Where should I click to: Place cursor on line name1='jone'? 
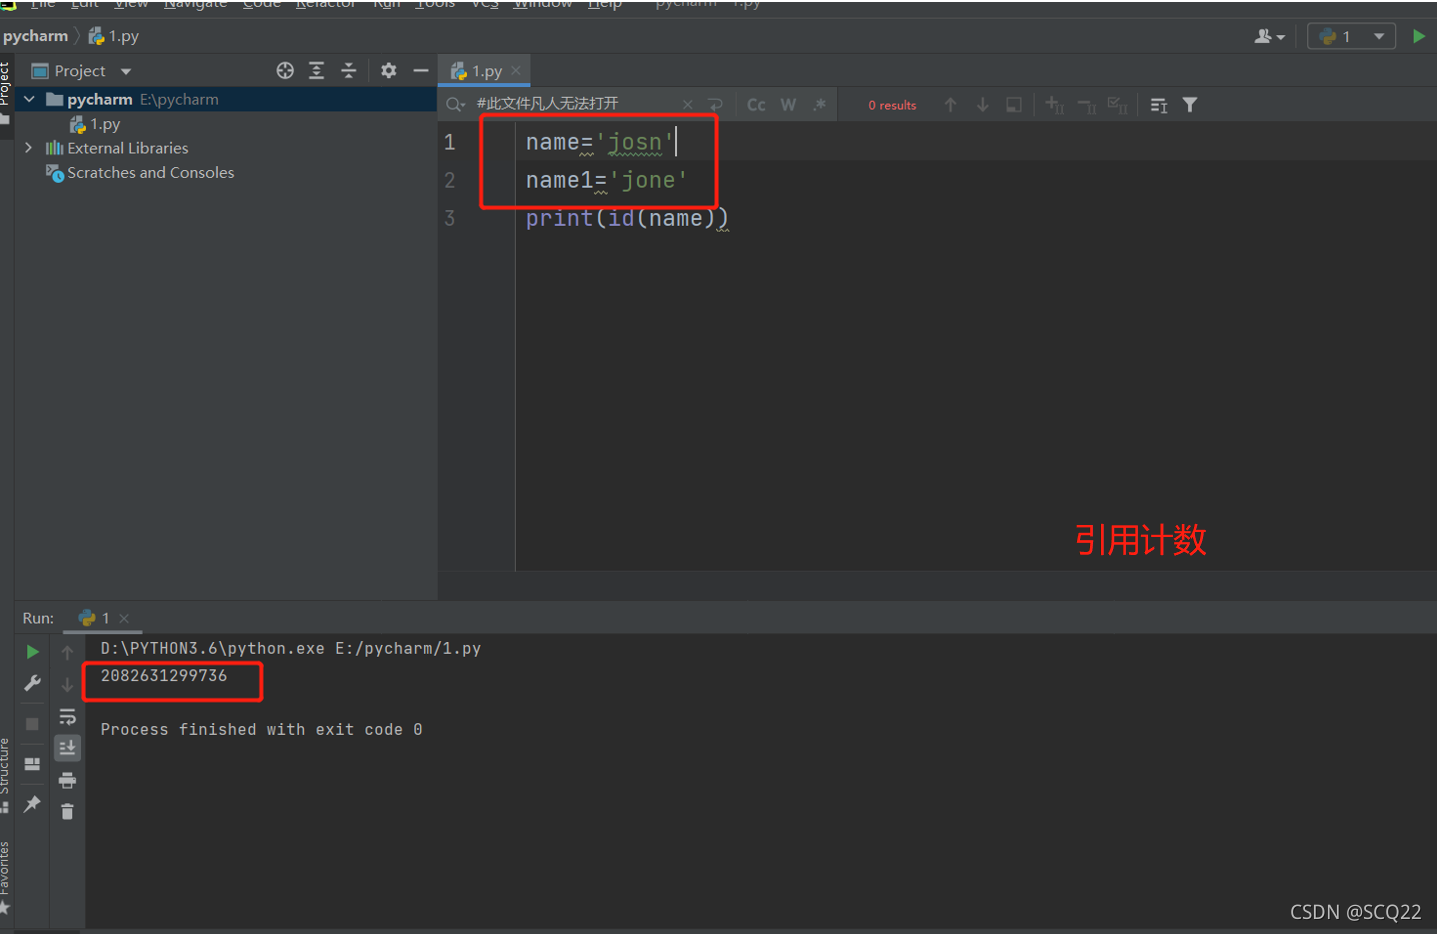[607, 180]
